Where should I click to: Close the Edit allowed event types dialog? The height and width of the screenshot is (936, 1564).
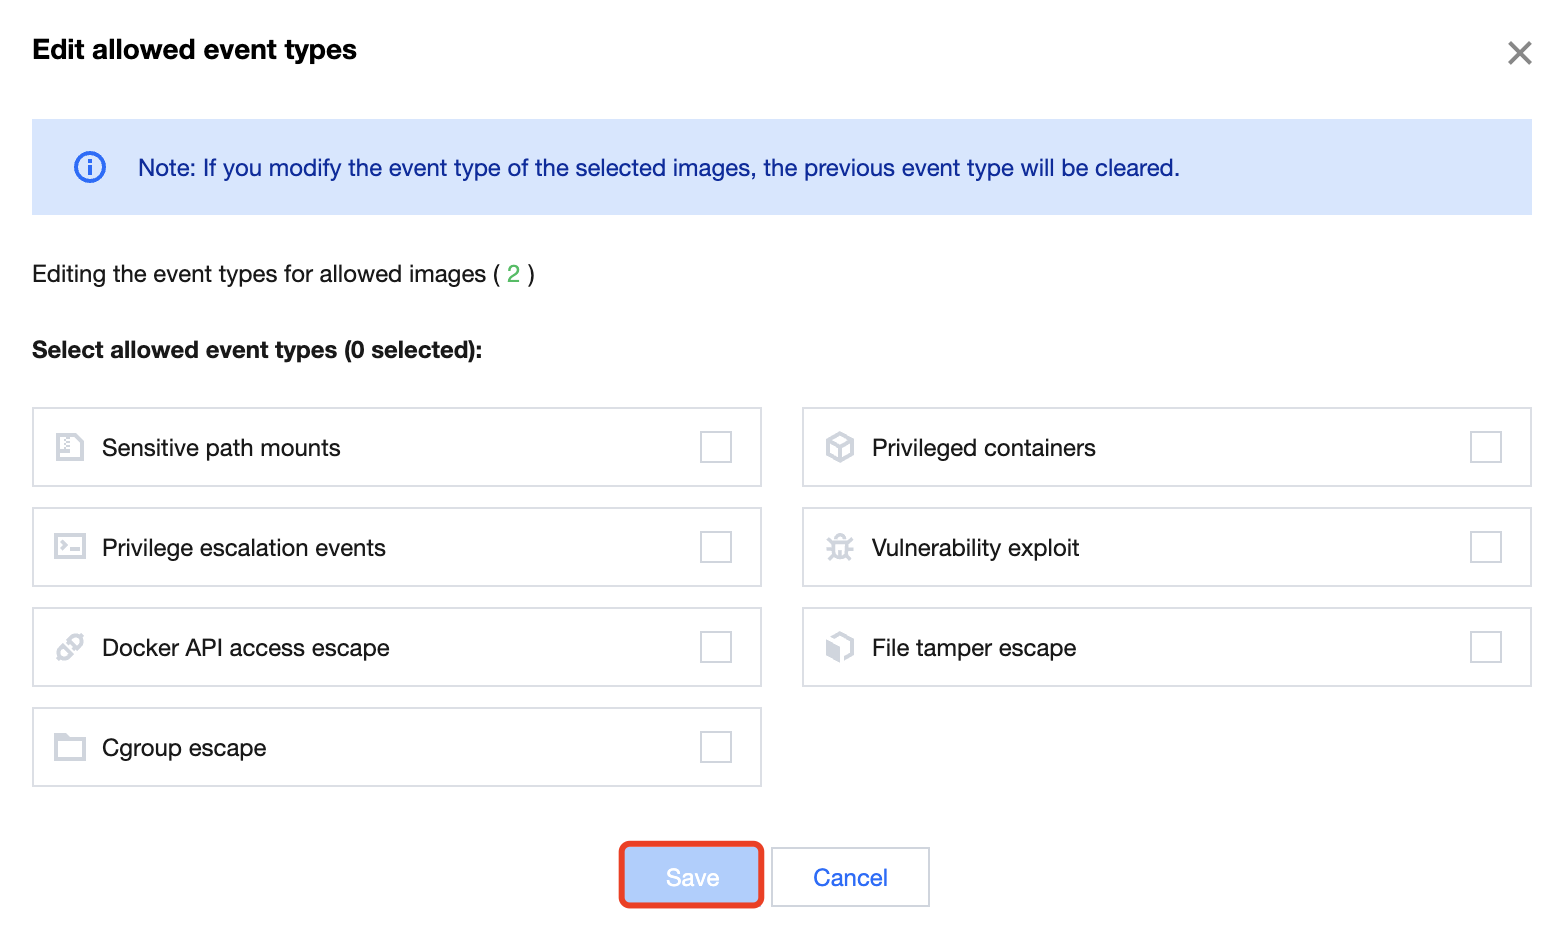[1519, 53]
